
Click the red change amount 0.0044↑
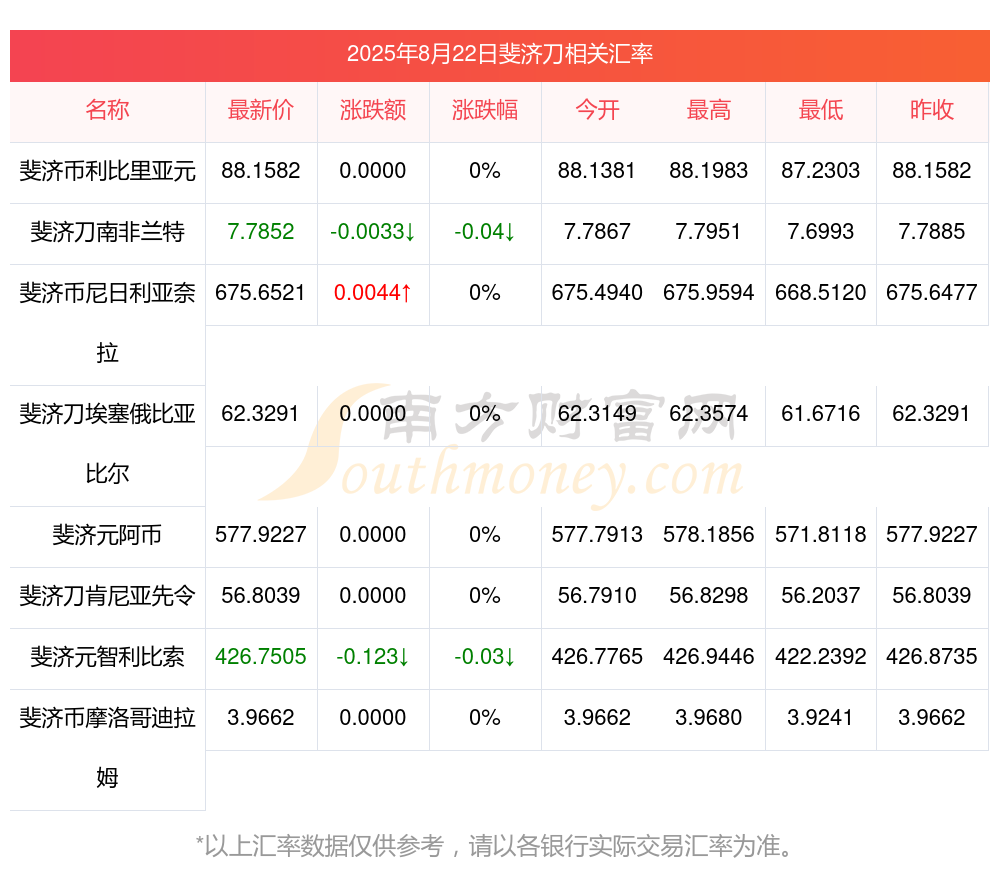pos(373,293)
